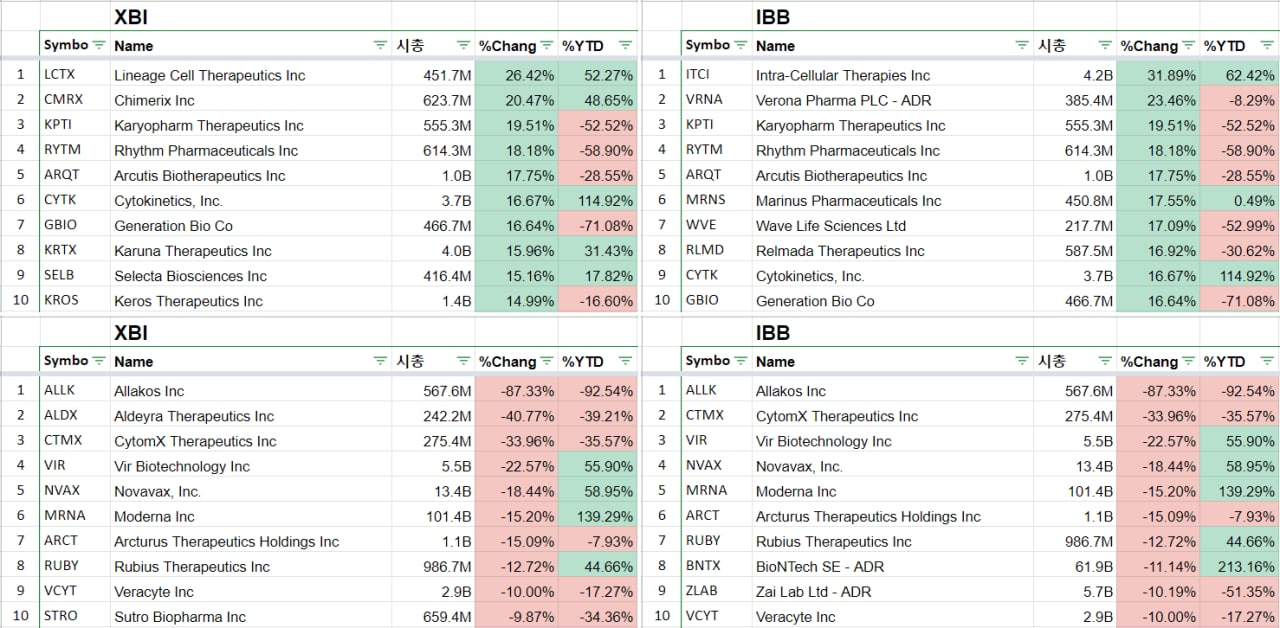This screenshot has height=628, width=1280.
Task: Click the KROS symbol cell
Action: coord(75,300)
